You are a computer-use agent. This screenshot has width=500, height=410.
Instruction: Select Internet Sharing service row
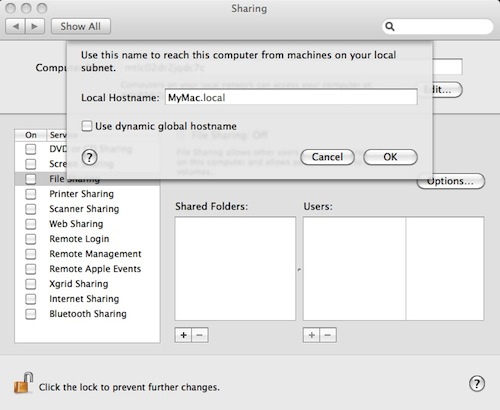(87, 299)
